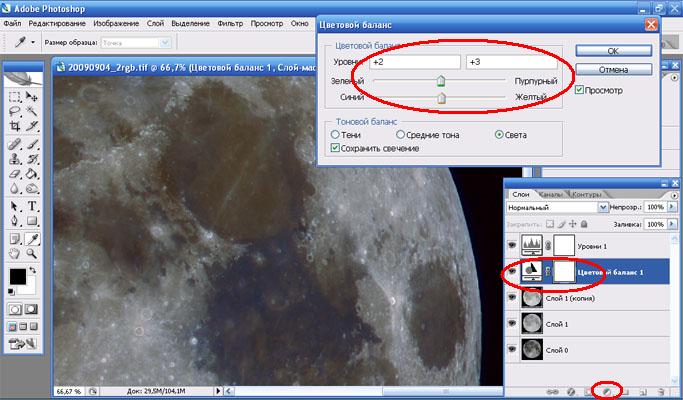Select the Move tool
This screenshot has width=683, height=400.
pyautogui.click(x=32, y=96)
